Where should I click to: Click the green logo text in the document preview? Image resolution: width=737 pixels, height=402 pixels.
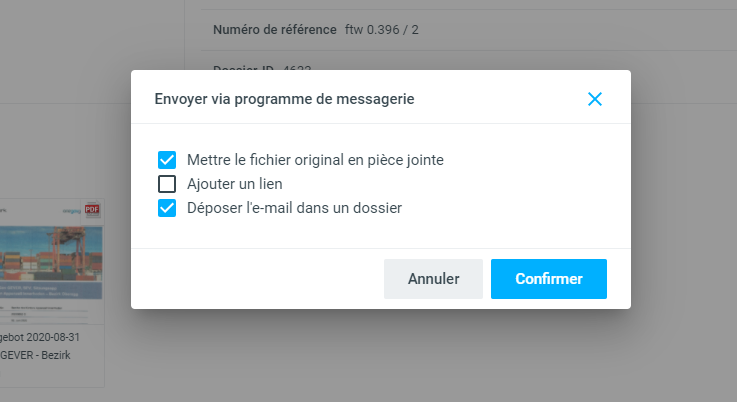[70, 209]
